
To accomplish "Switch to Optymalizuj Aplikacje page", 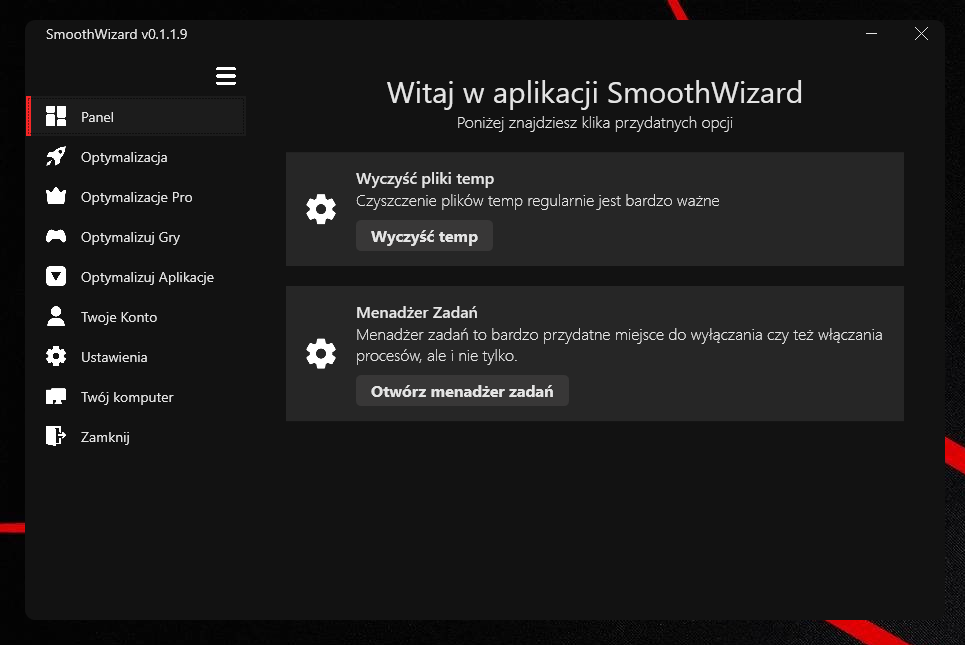I will click(137, 277).
